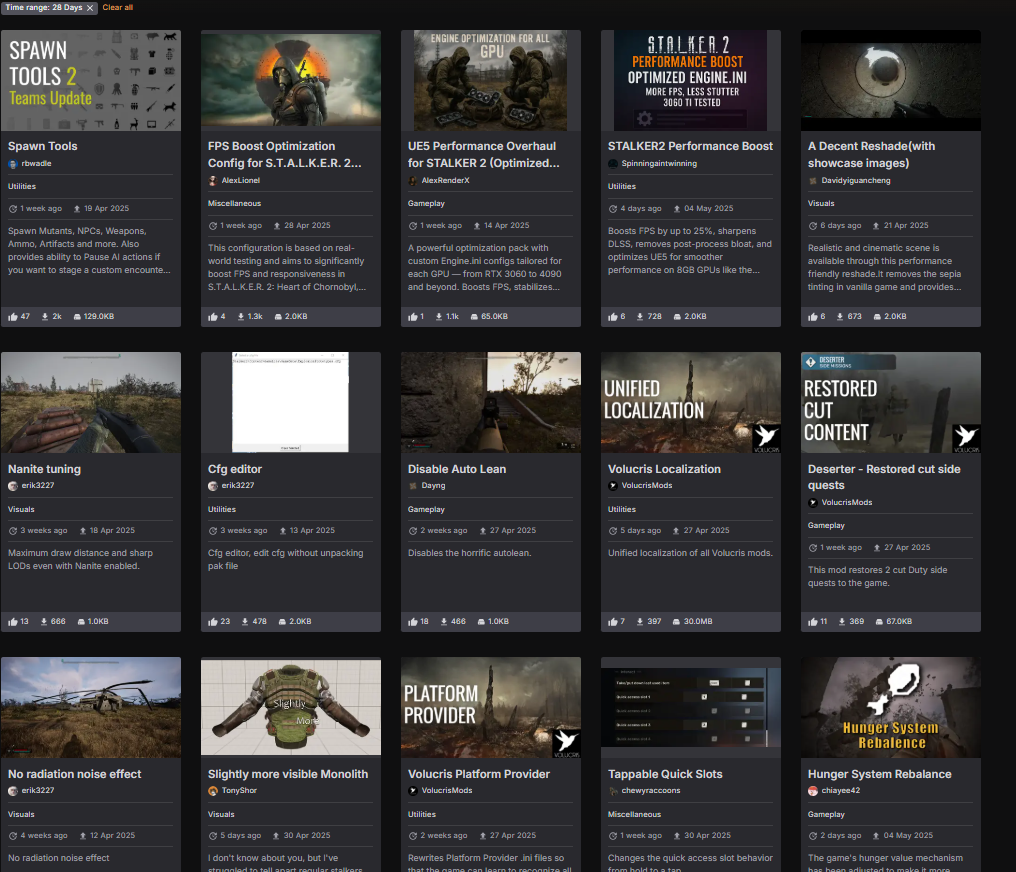Image resolution: width=1016 pixels, height=872 pixels.
Task: Open UE5 Performance Overhaul thumbnail image
Action: (491, 80)
